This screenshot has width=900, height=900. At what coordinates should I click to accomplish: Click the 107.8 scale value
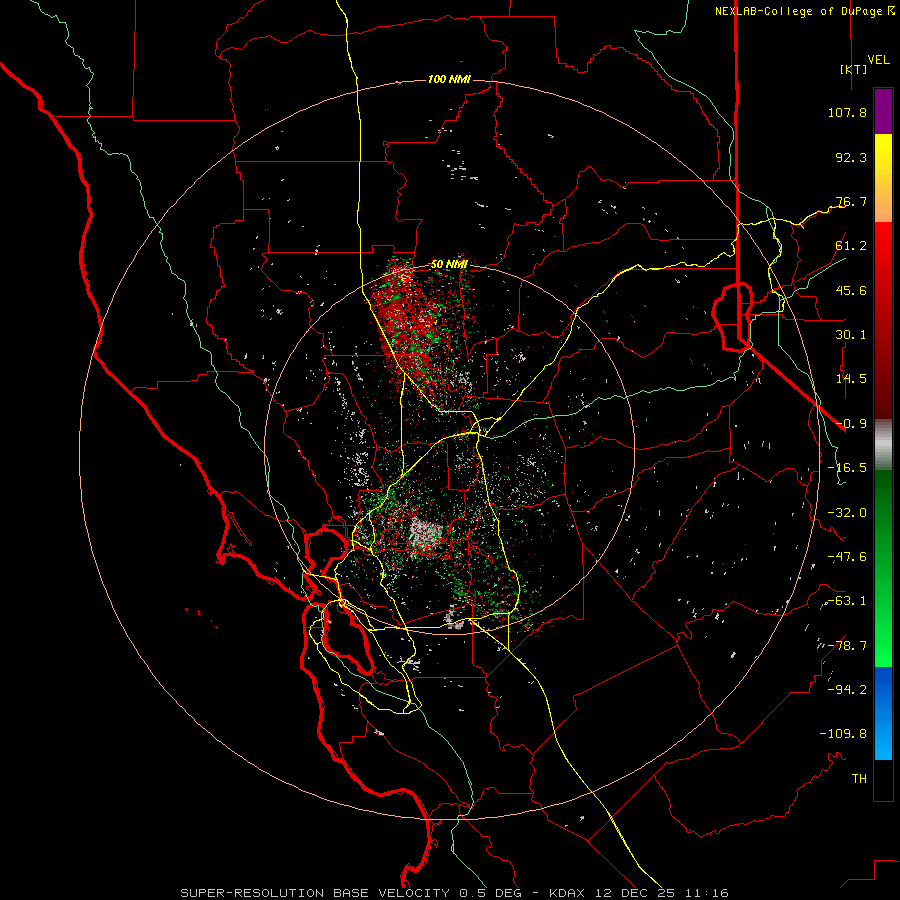[x=847, y=112]
